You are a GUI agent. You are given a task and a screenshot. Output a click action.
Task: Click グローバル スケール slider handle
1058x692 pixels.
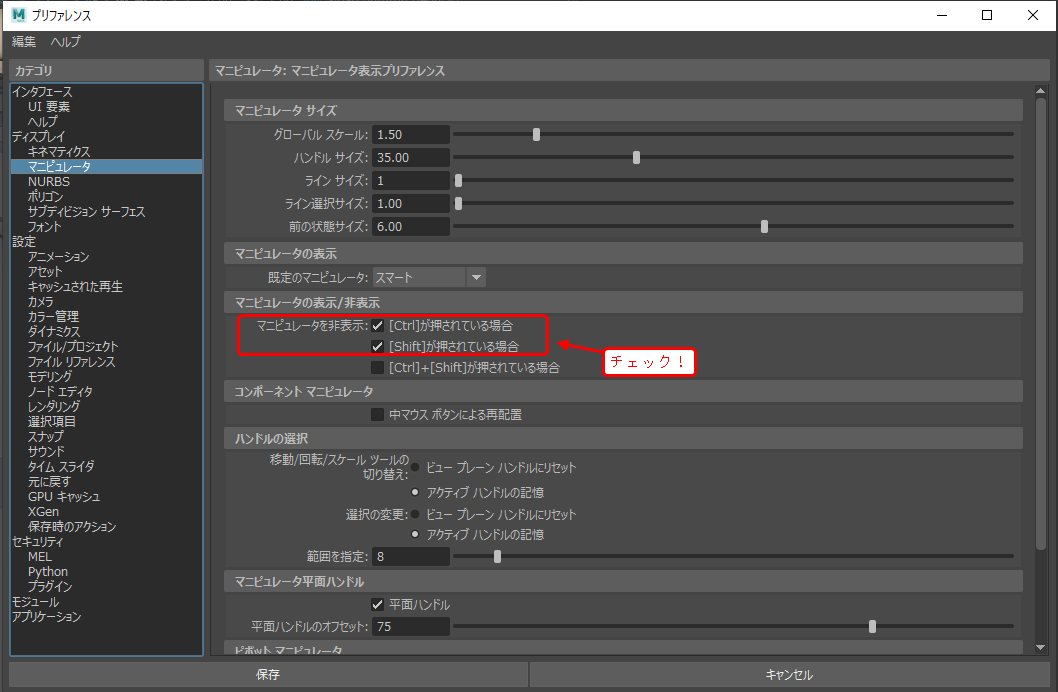pos(536,135)
